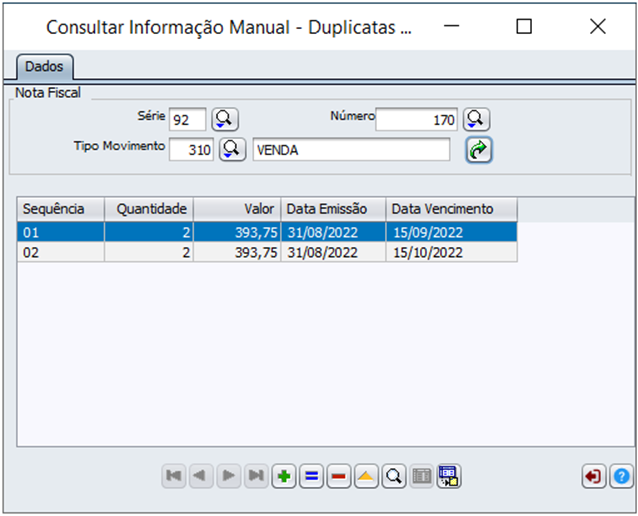The image size is (638, 516).
Task: Open the Tipo Movimento lookup button
Action: 232,149
